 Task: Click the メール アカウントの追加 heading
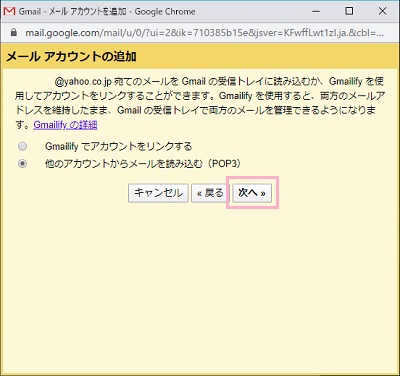click(x=71, y=56)
